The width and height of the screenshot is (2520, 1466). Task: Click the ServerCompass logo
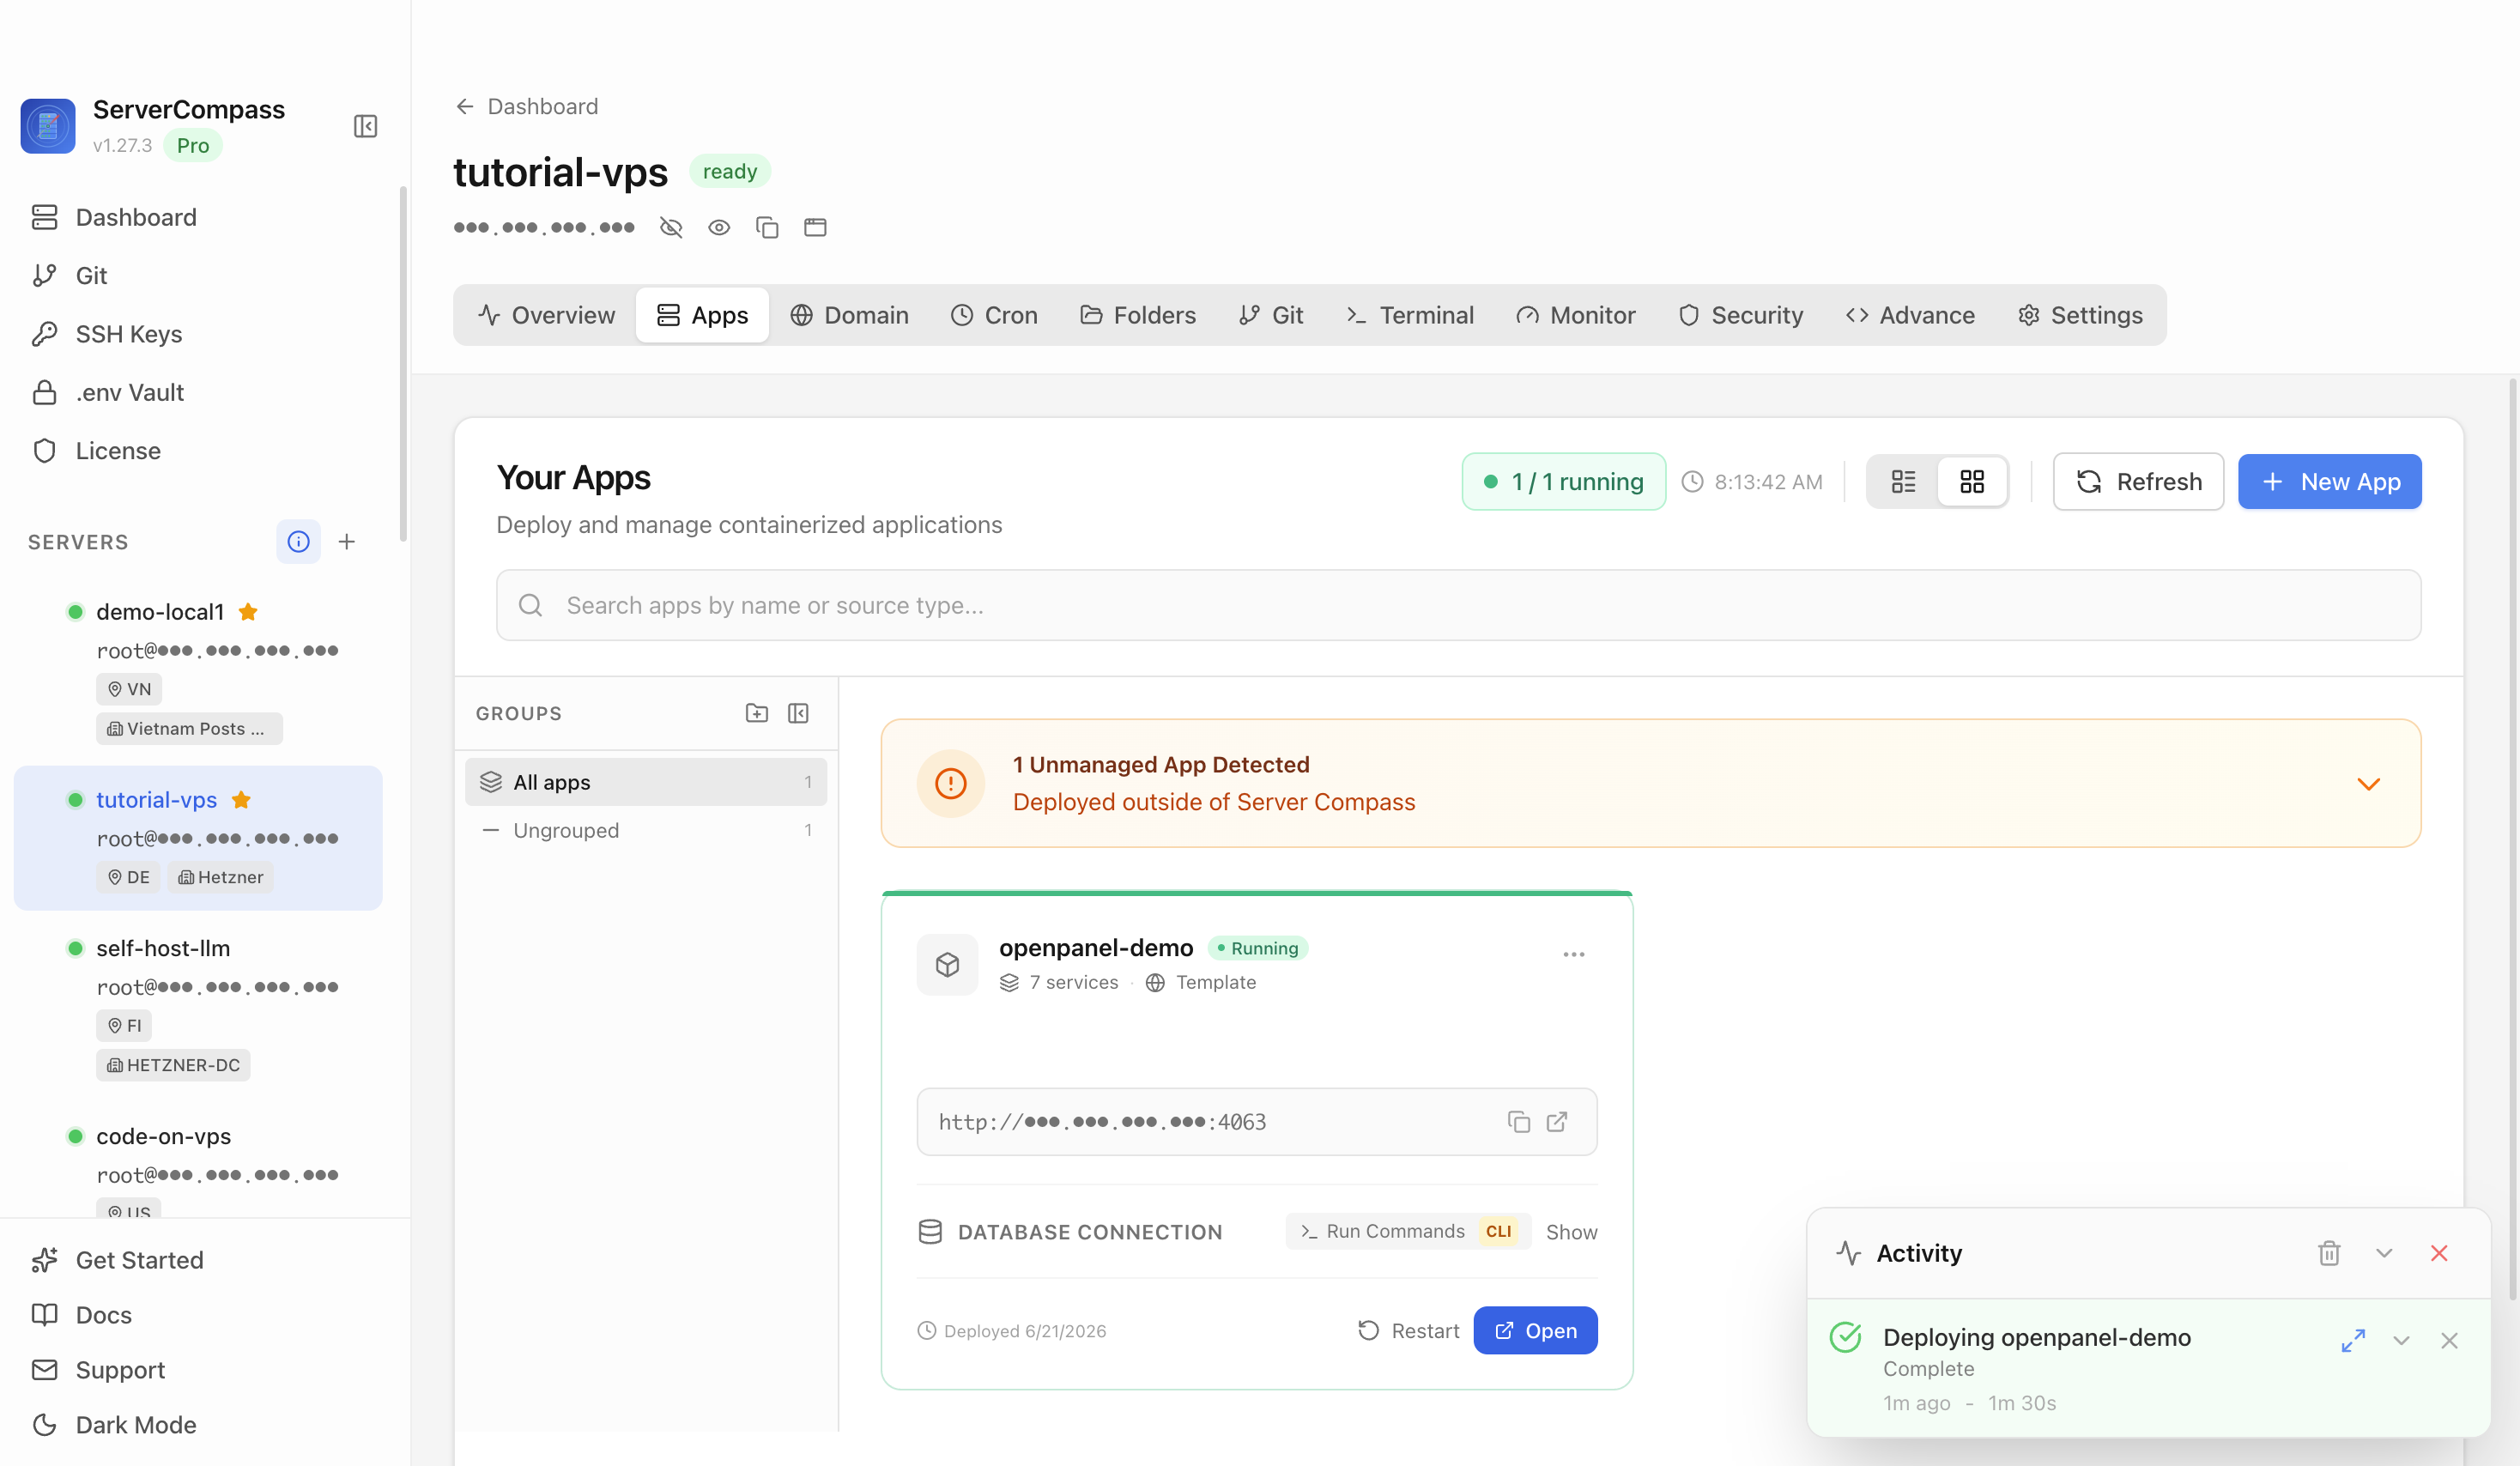click(x=48, y=126)
